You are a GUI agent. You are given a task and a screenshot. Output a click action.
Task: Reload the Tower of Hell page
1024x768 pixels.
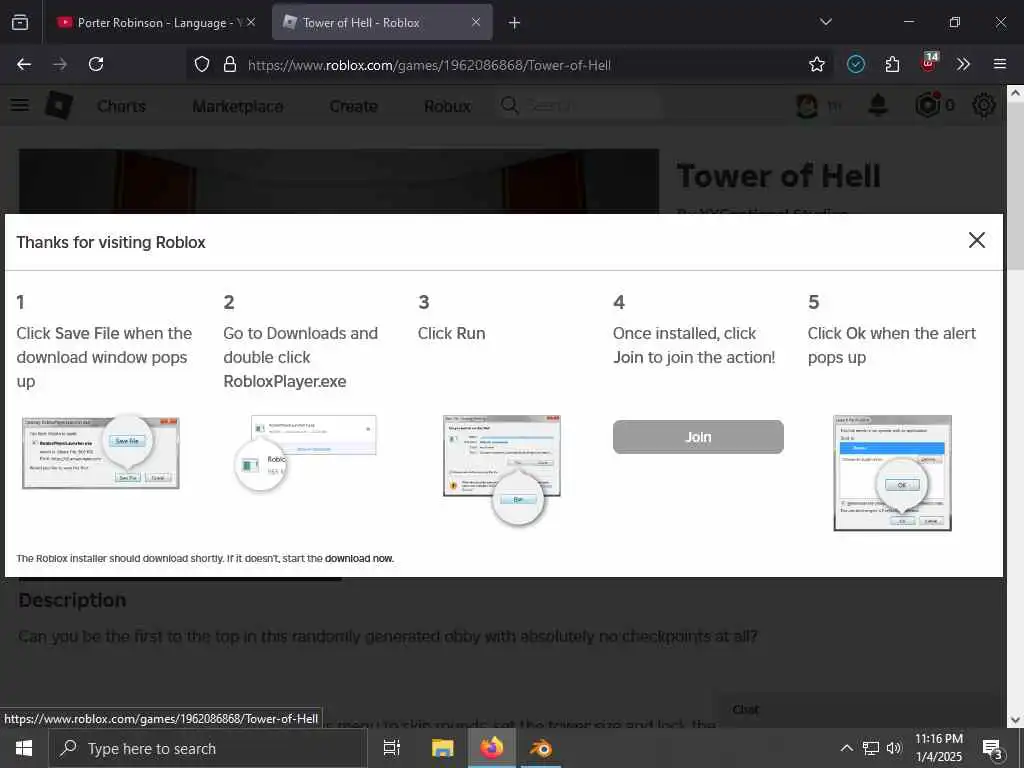[x=96, y=64]
